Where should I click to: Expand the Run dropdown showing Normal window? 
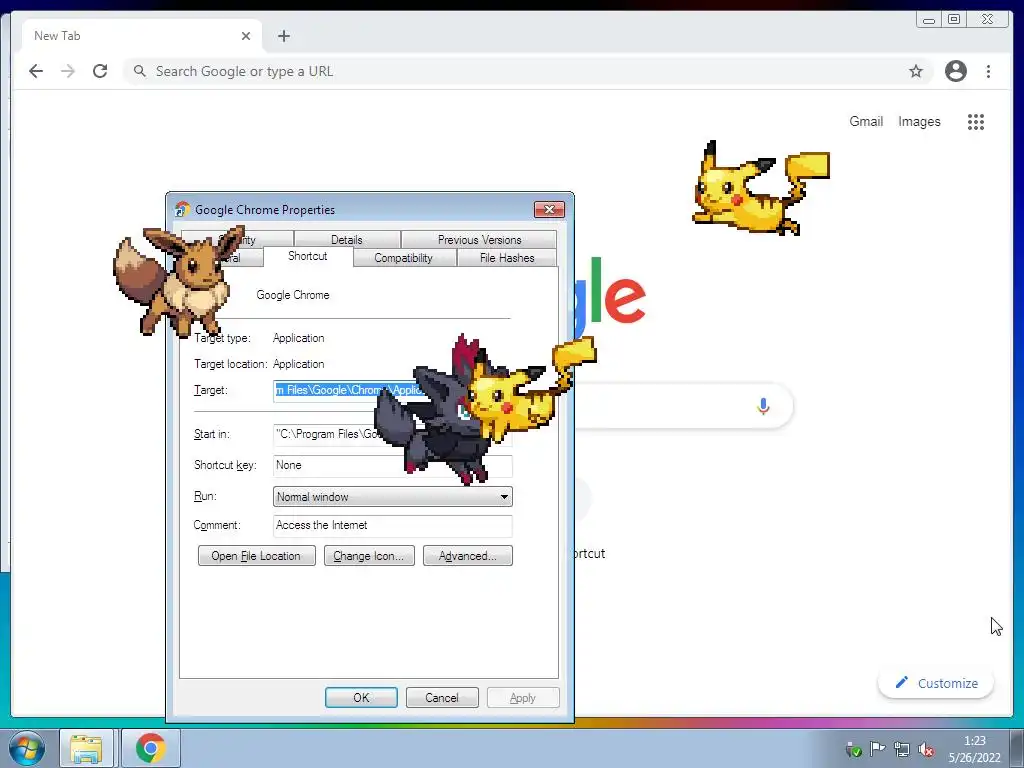392,496
